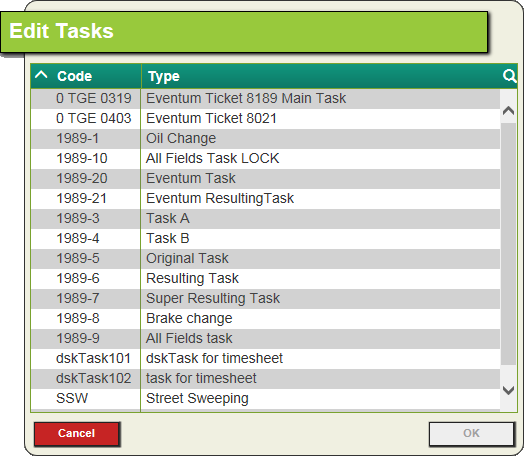The width and height of the screenshot is (524, 456).
Task: Select code SSW
Action: (72, 399)
